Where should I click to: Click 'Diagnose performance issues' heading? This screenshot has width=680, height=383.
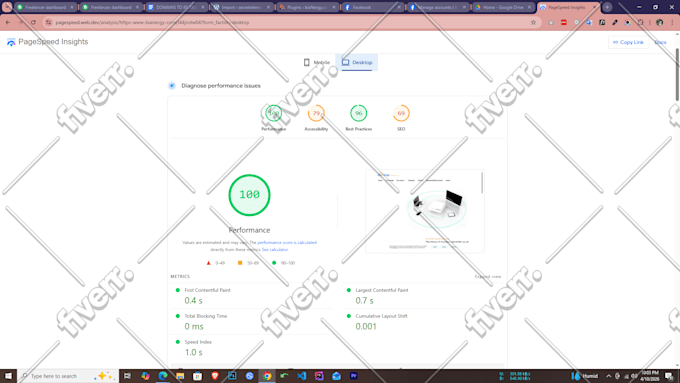tap(221, 85)
